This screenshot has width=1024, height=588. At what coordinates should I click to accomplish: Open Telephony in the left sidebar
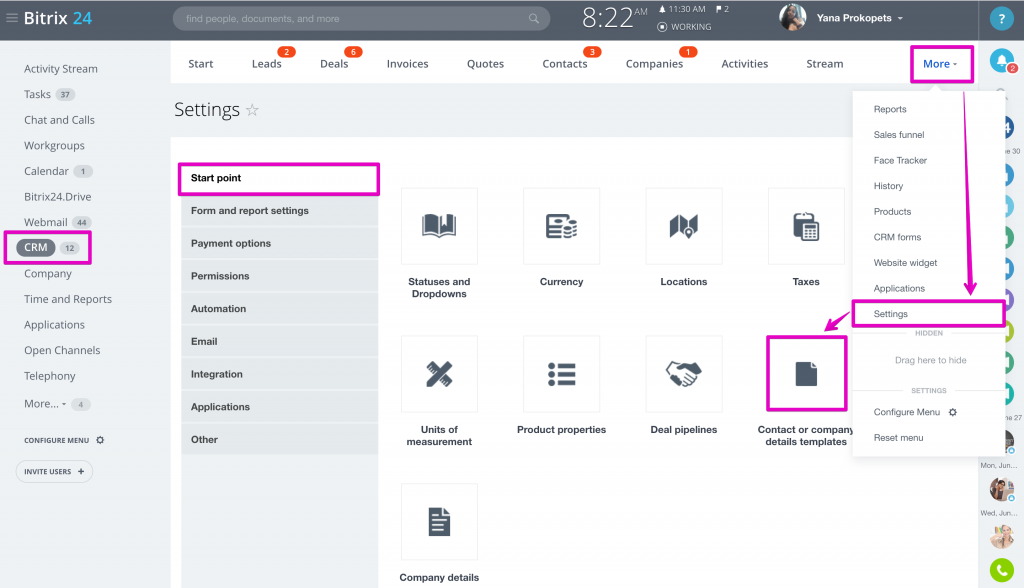point(50,376)
